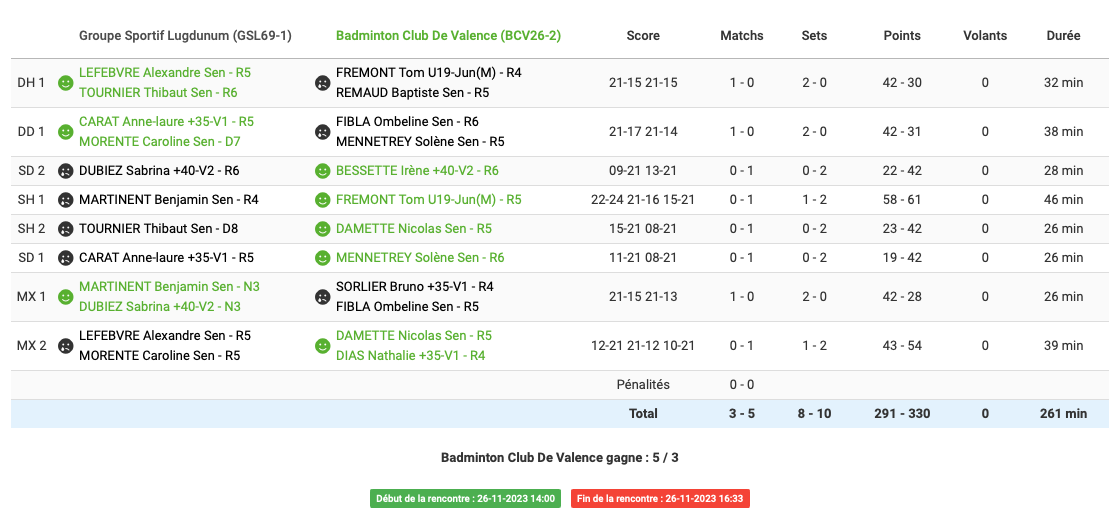Viewport: 1120px width, 520px height.
Task: Select the Sets column header
Action: [814, 36]
